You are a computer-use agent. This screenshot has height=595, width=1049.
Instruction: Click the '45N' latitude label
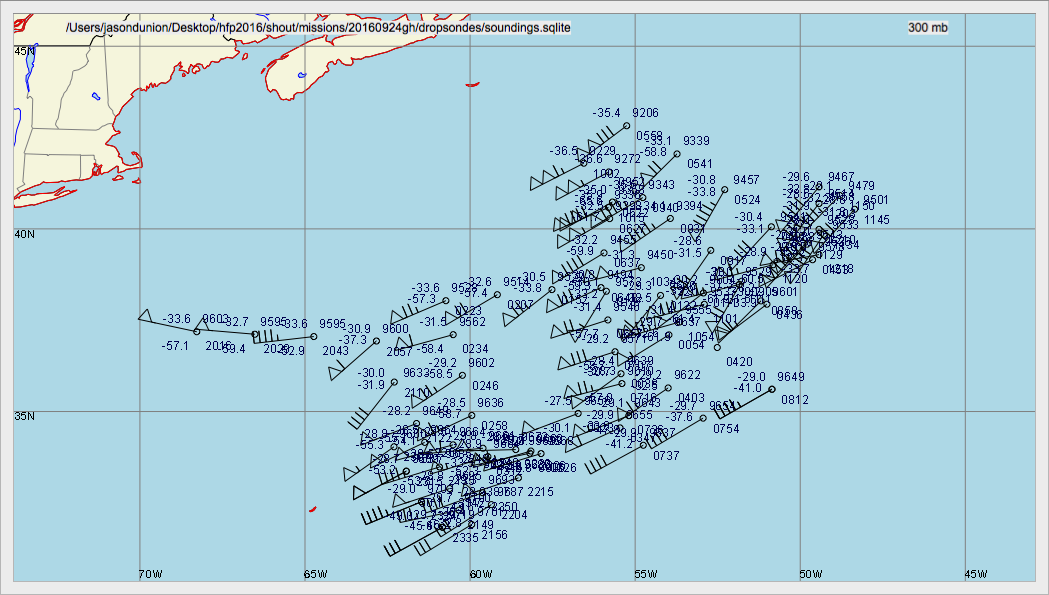[25, 52]
